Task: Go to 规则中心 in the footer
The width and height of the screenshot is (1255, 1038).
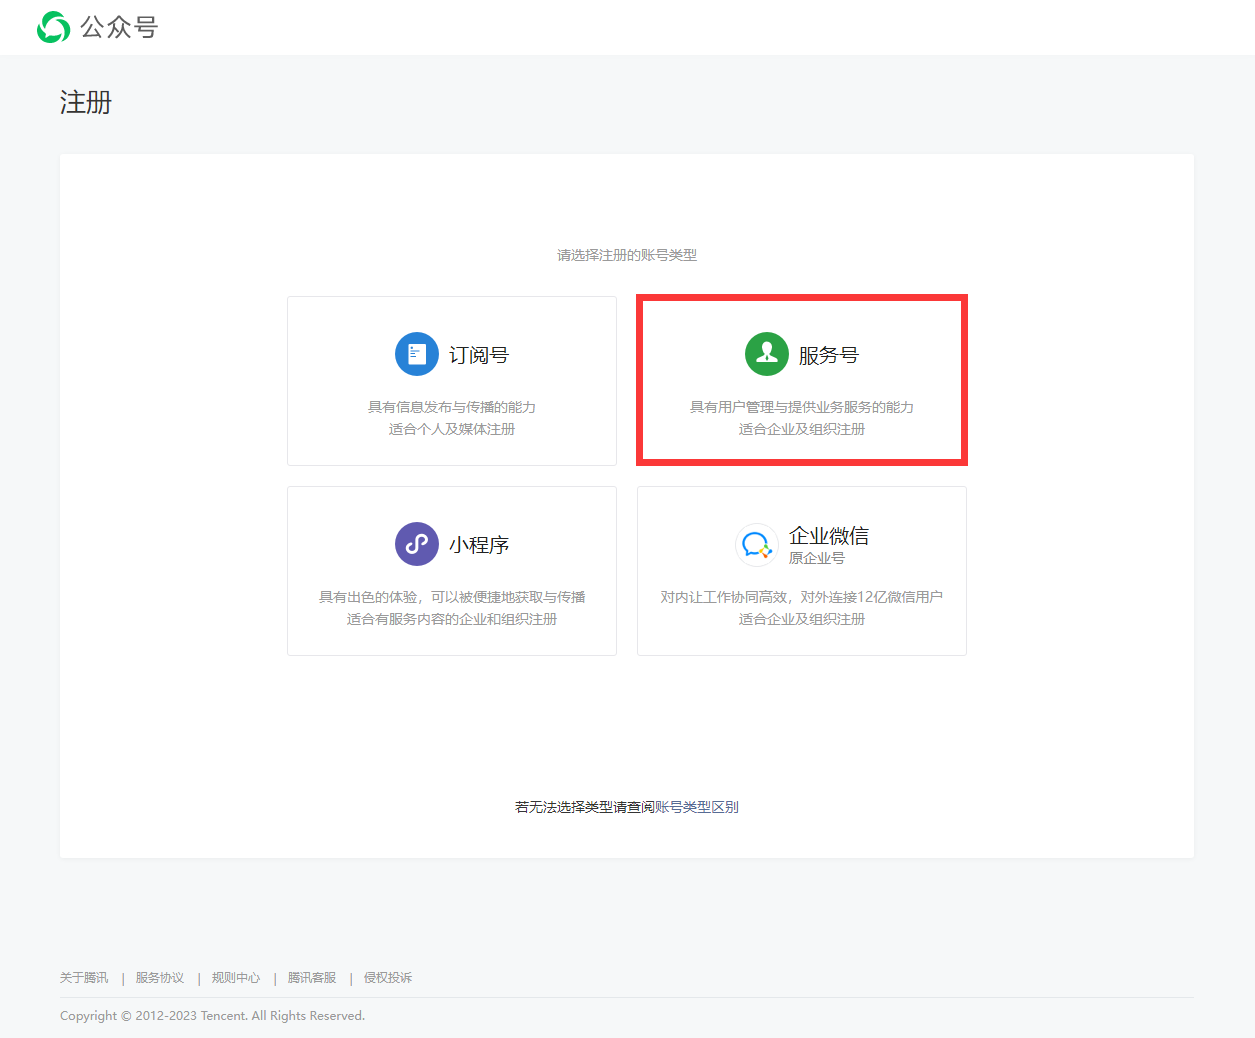Action: [x=236, y=978]
